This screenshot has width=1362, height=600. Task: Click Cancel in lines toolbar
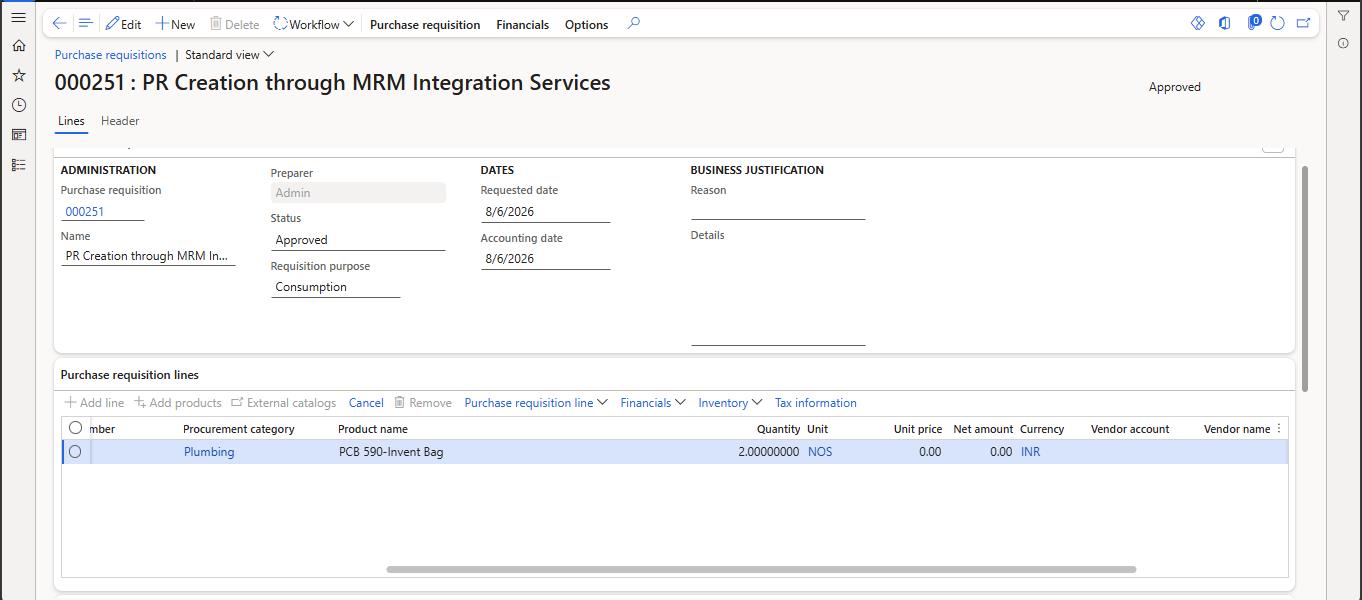366,403
